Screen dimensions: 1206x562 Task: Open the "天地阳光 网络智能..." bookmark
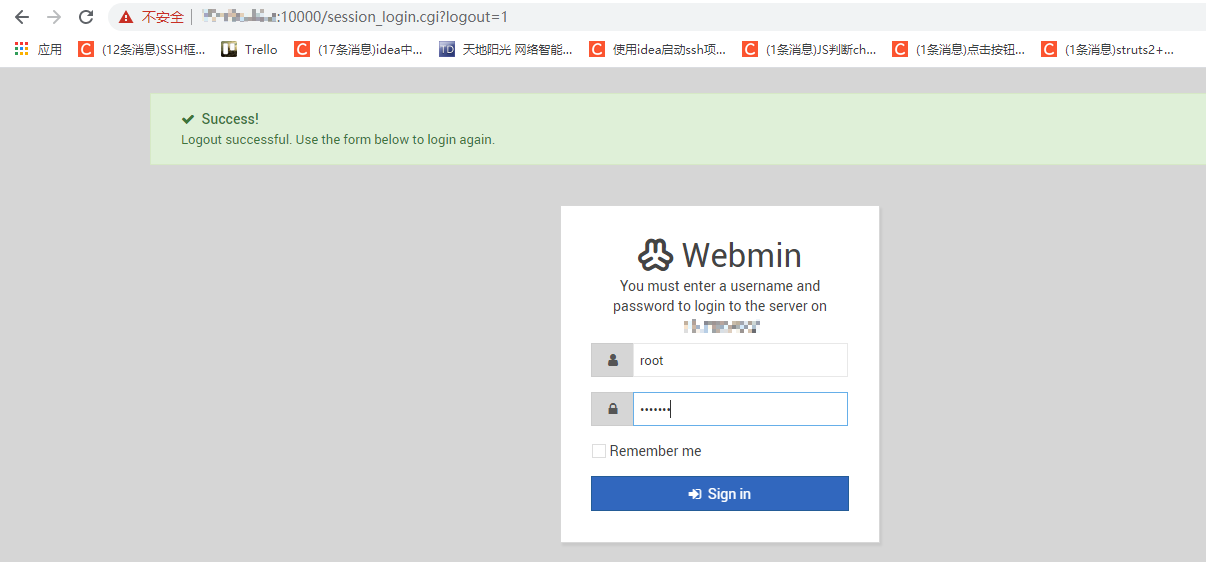[506, 49]
